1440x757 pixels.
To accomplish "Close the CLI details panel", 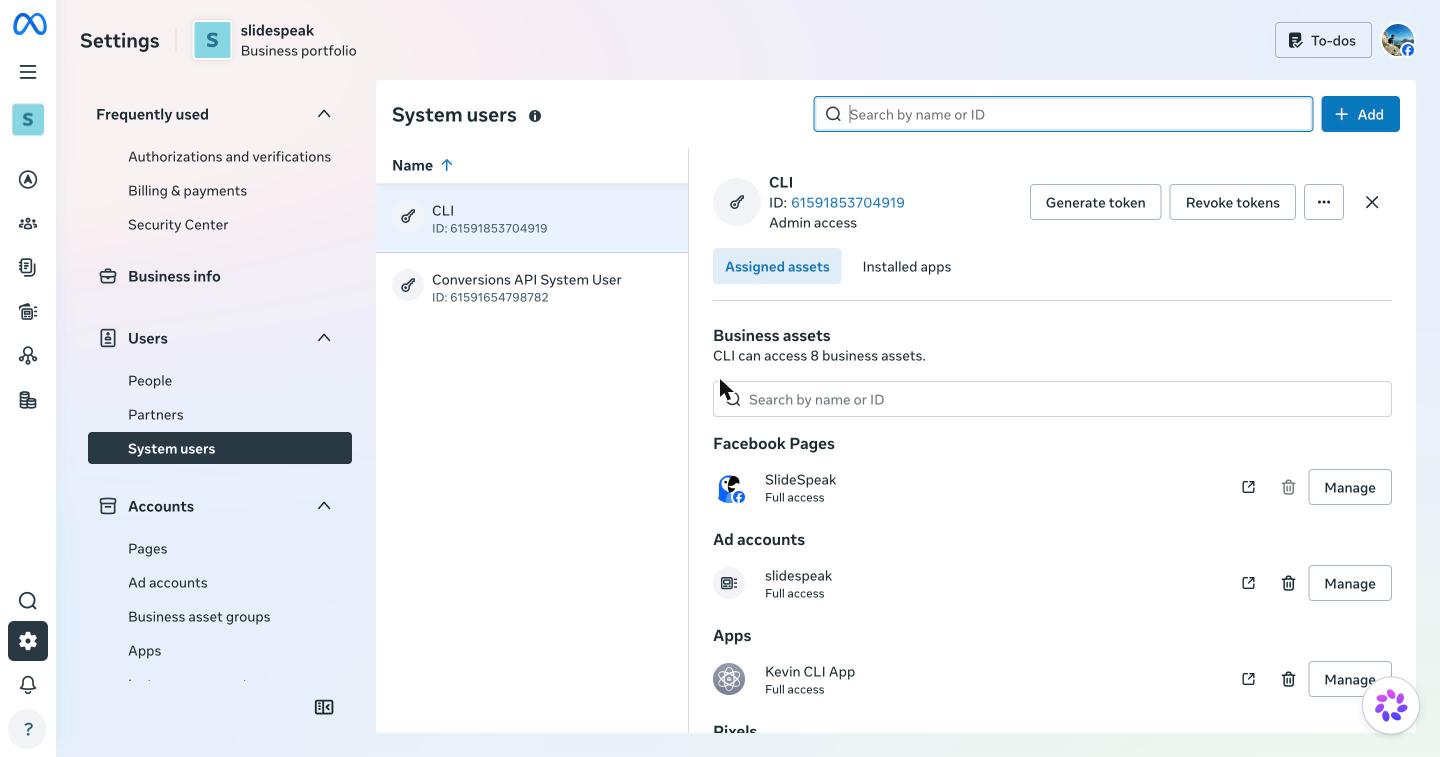I will coord(1372,202).
